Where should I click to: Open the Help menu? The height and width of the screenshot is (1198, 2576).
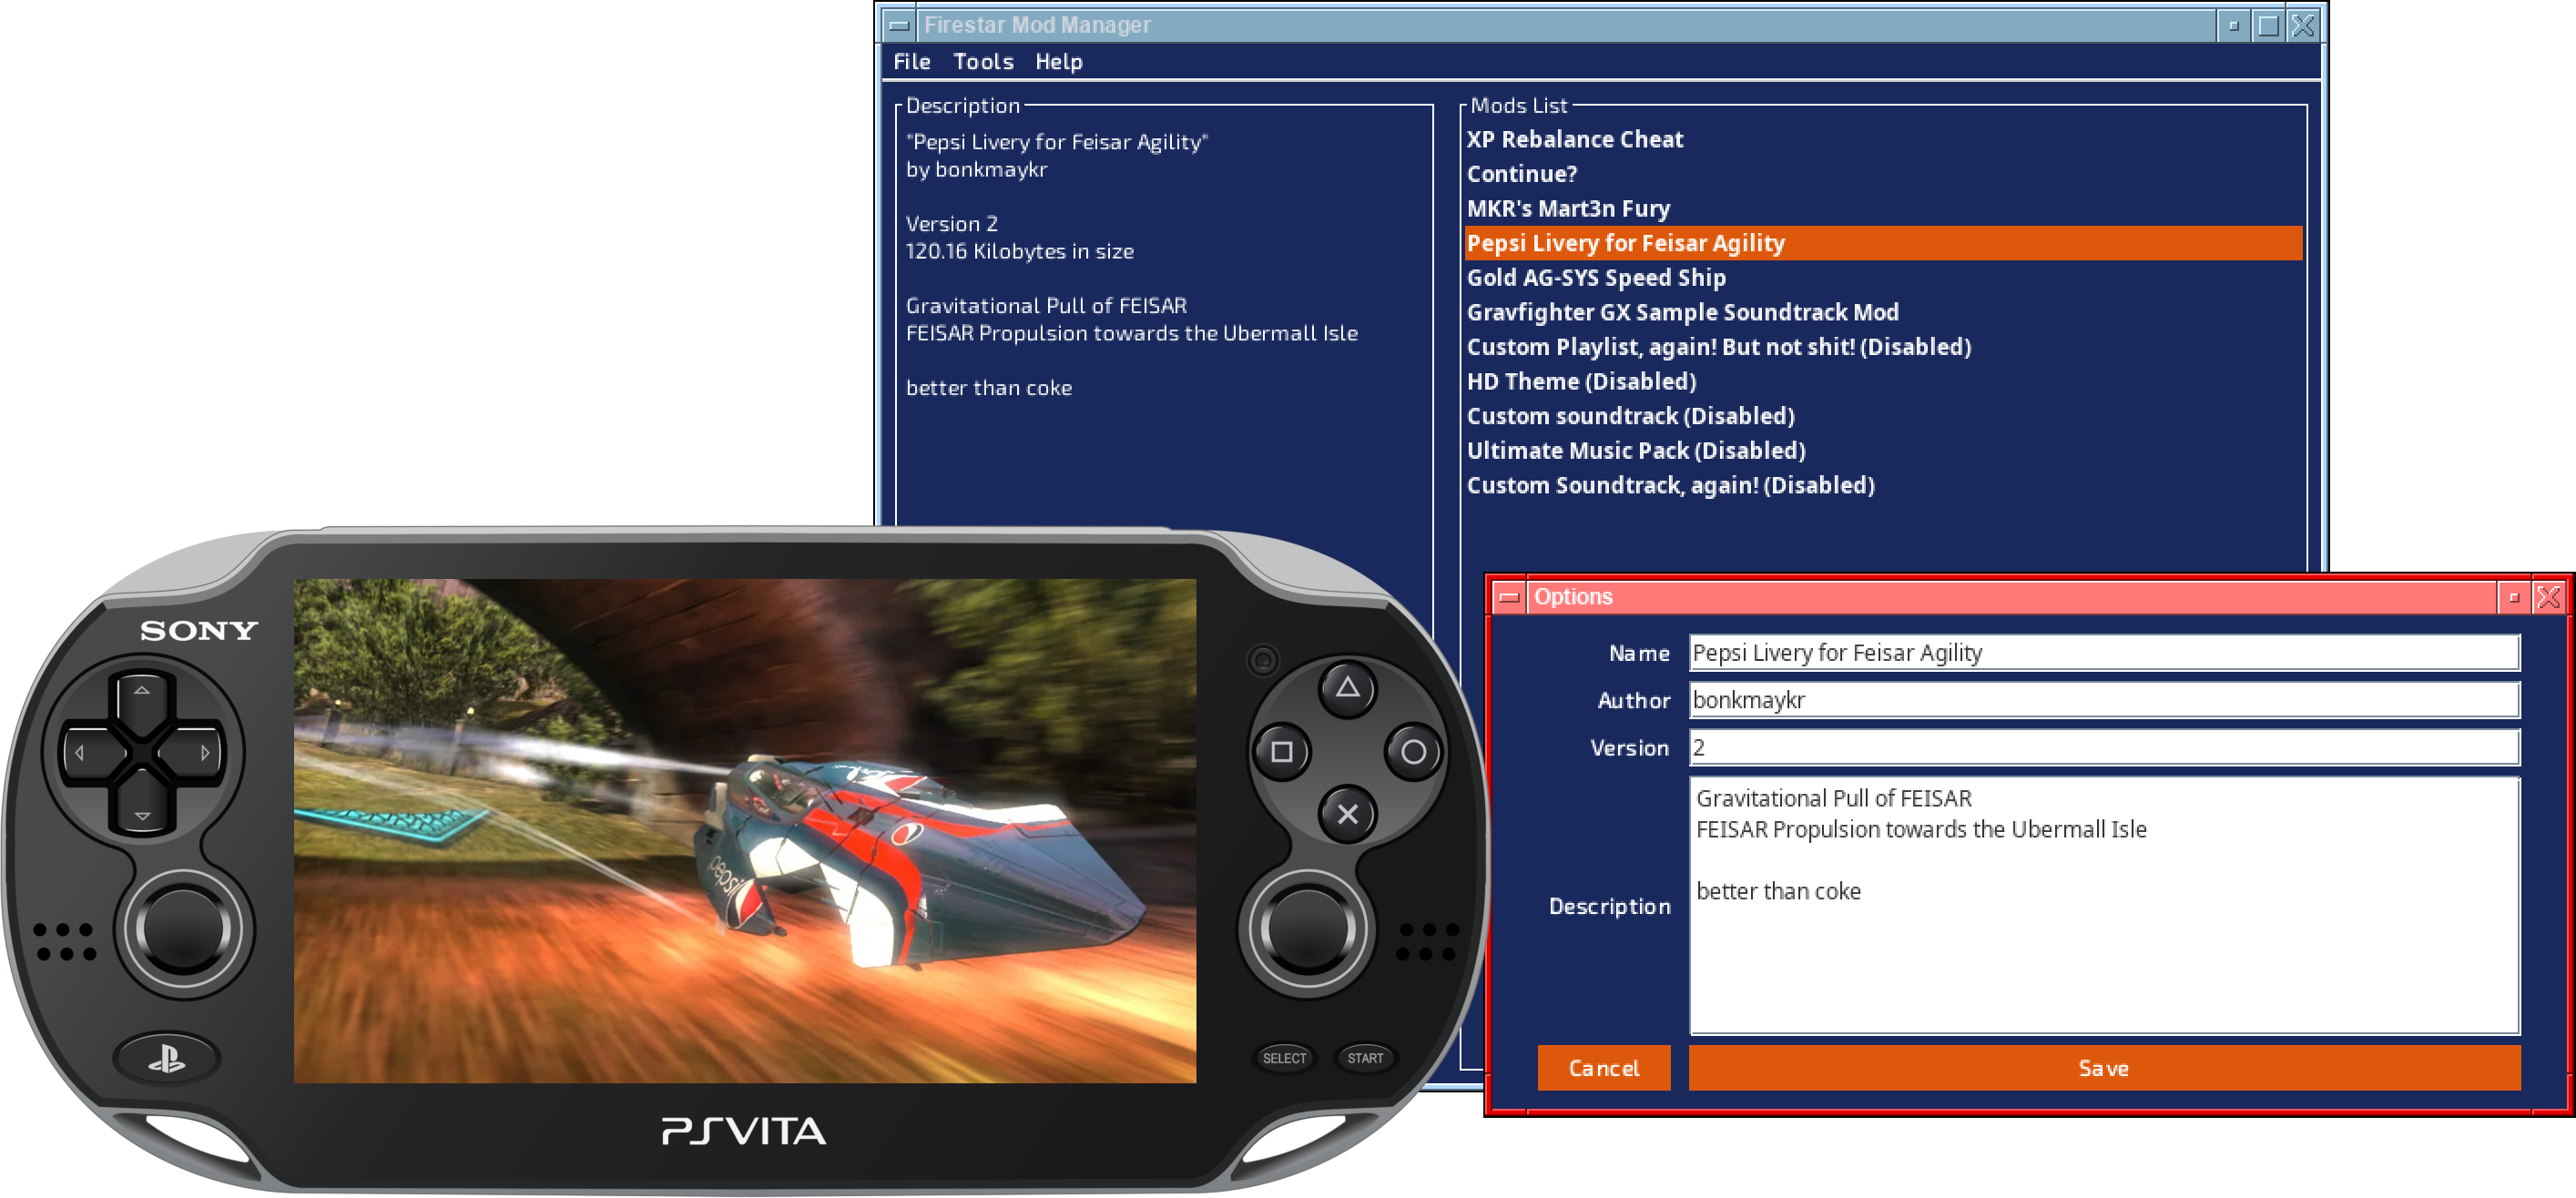(x=1058, y=62)
